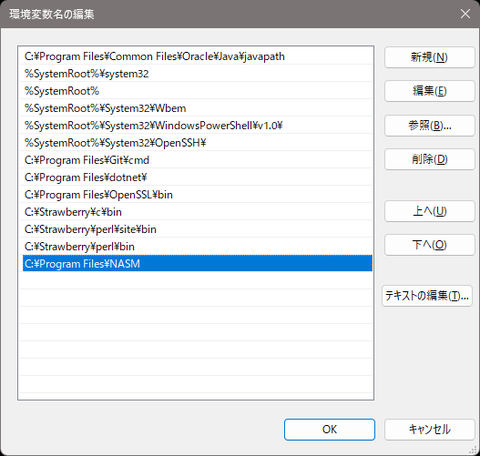Select the System32\Wbem entry
The width and height of the screenshot is (480, 456).
[x=196, y=108]
